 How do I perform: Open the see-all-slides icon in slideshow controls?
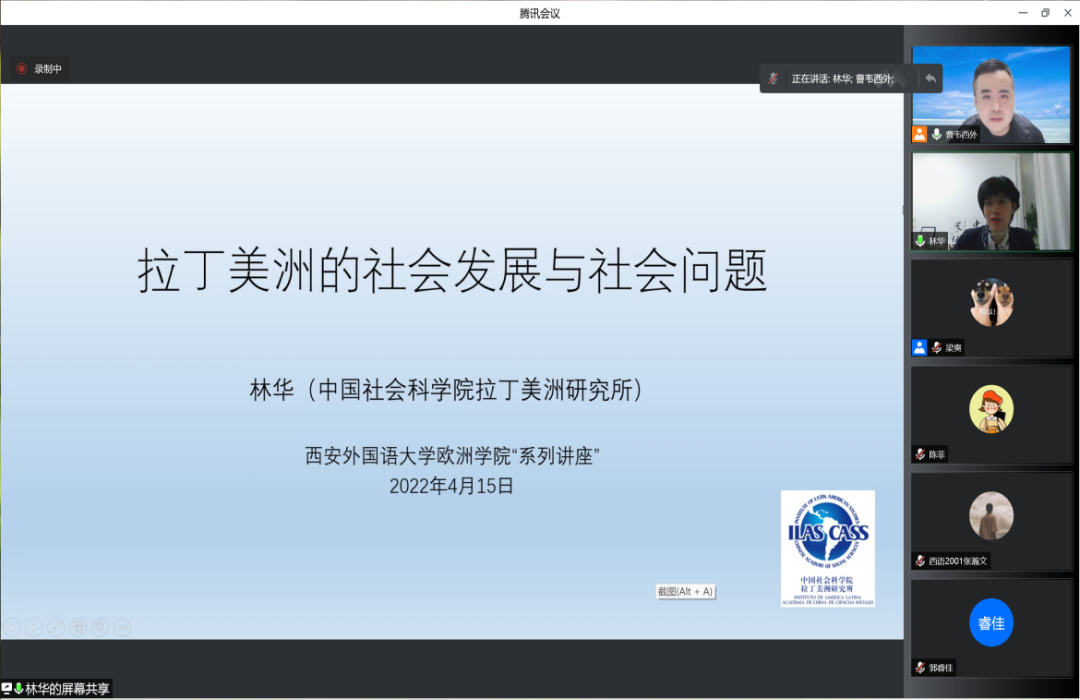[78, 627]
